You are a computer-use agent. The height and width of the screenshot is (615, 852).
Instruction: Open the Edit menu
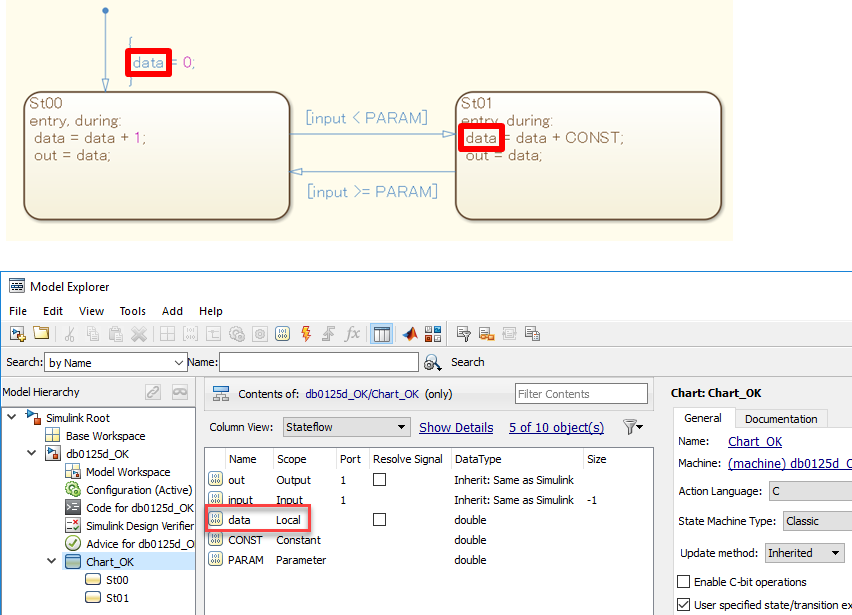coord(53,311)
